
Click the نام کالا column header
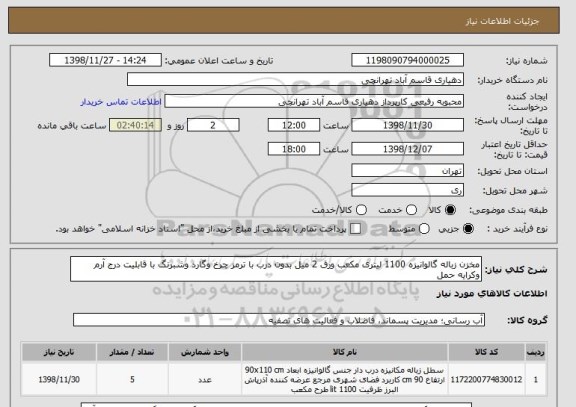[x=345, y=352]
